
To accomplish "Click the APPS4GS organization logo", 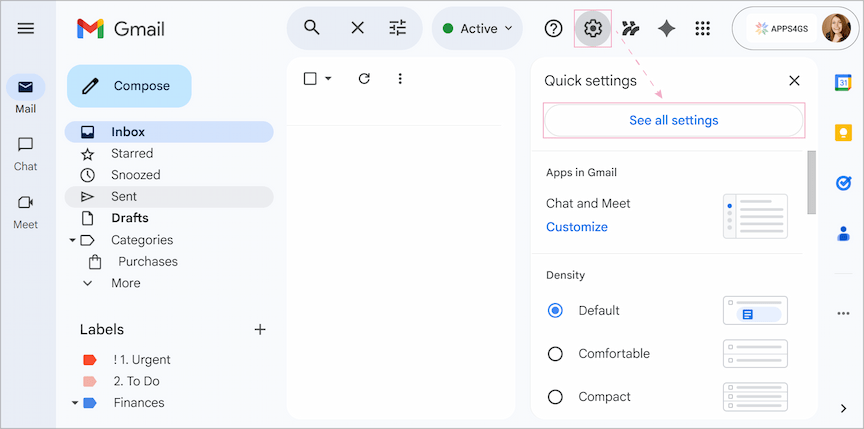I will click(782, 29).
